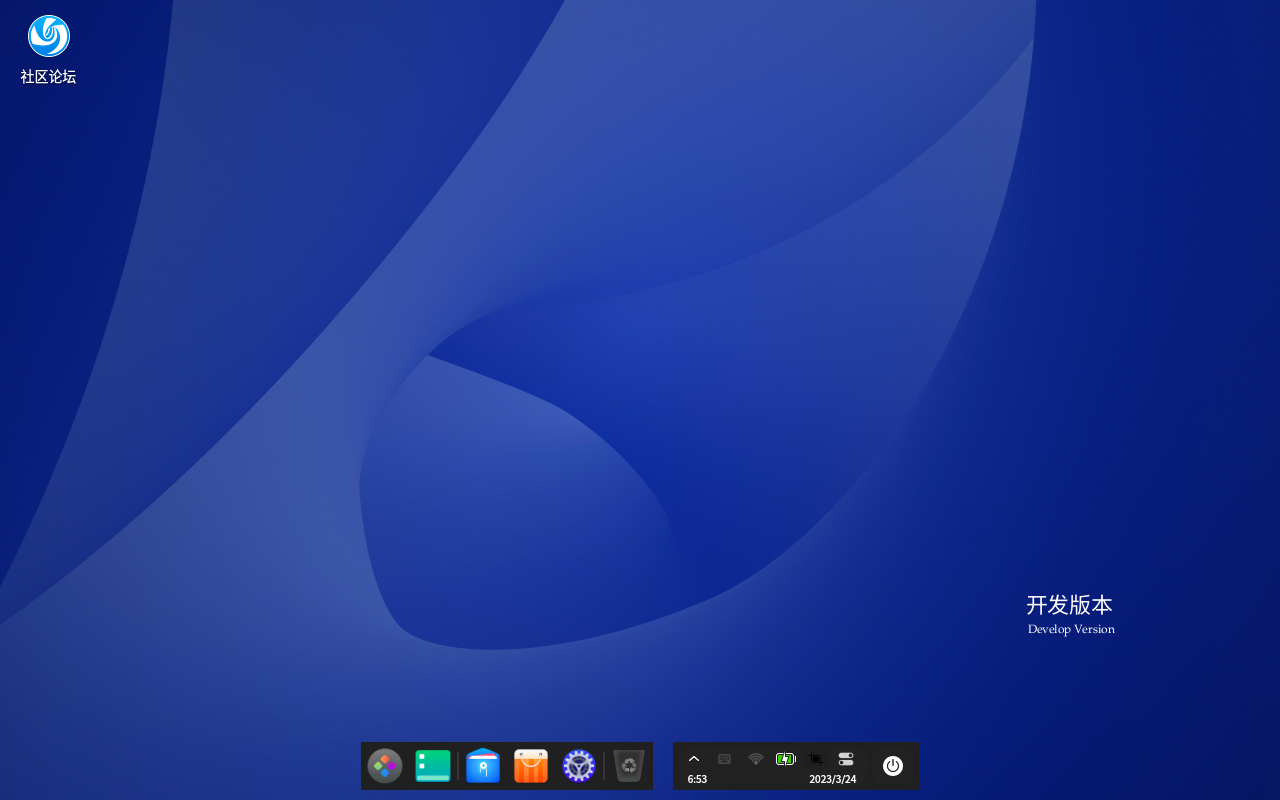Open the network list via the Wi-Fi icon
This screenshot has height=800, width=1280.
click(x=755, y=758)
